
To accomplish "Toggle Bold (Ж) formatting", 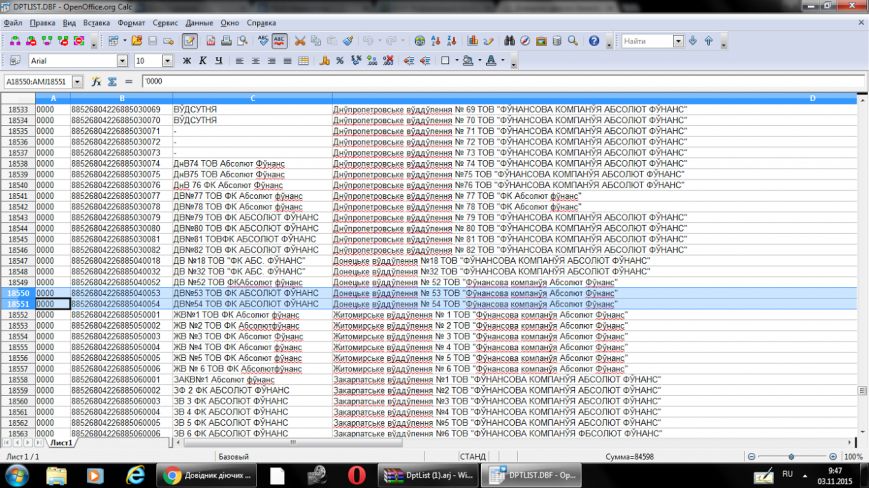I will pos(187,61).
